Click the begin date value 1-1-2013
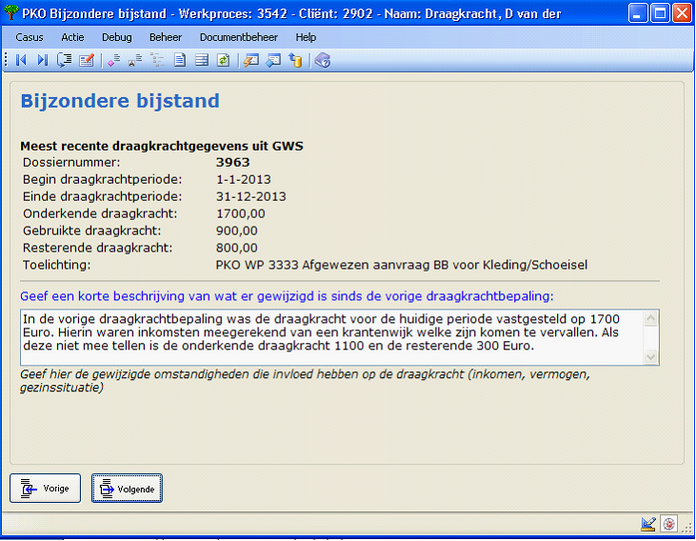This screenshot has width=696, height=541. (x=244, y=180)
